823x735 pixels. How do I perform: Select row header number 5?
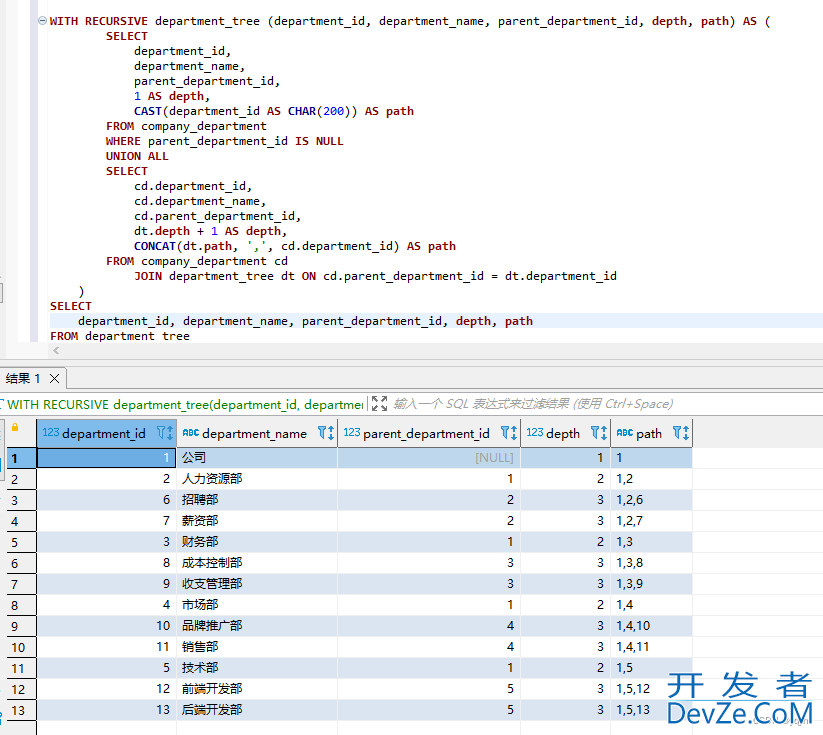click(x=21, y=542)
